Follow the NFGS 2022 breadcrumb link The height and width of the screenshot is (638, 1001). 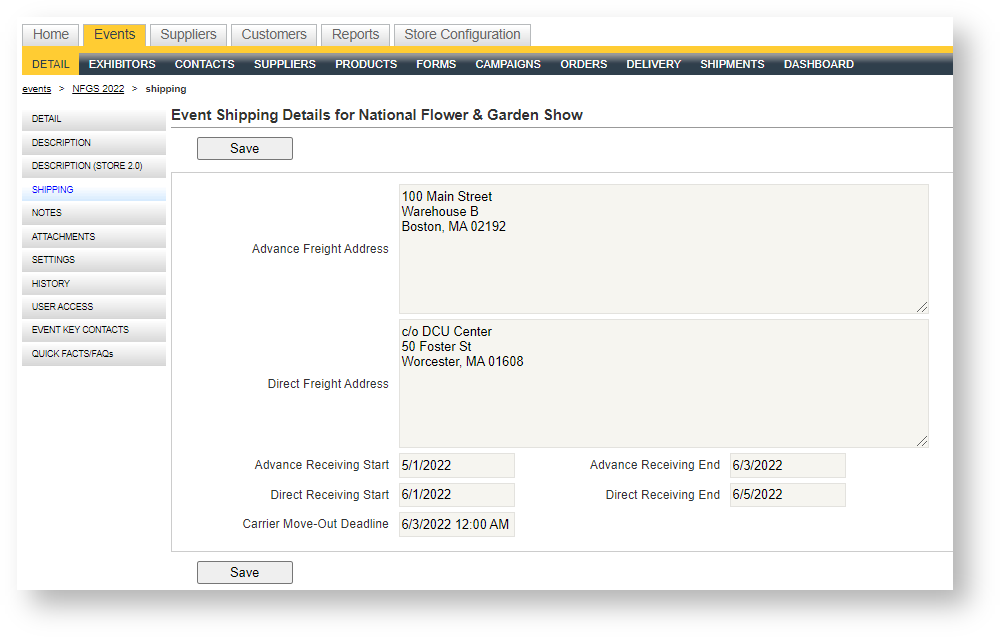pos(98,89)
